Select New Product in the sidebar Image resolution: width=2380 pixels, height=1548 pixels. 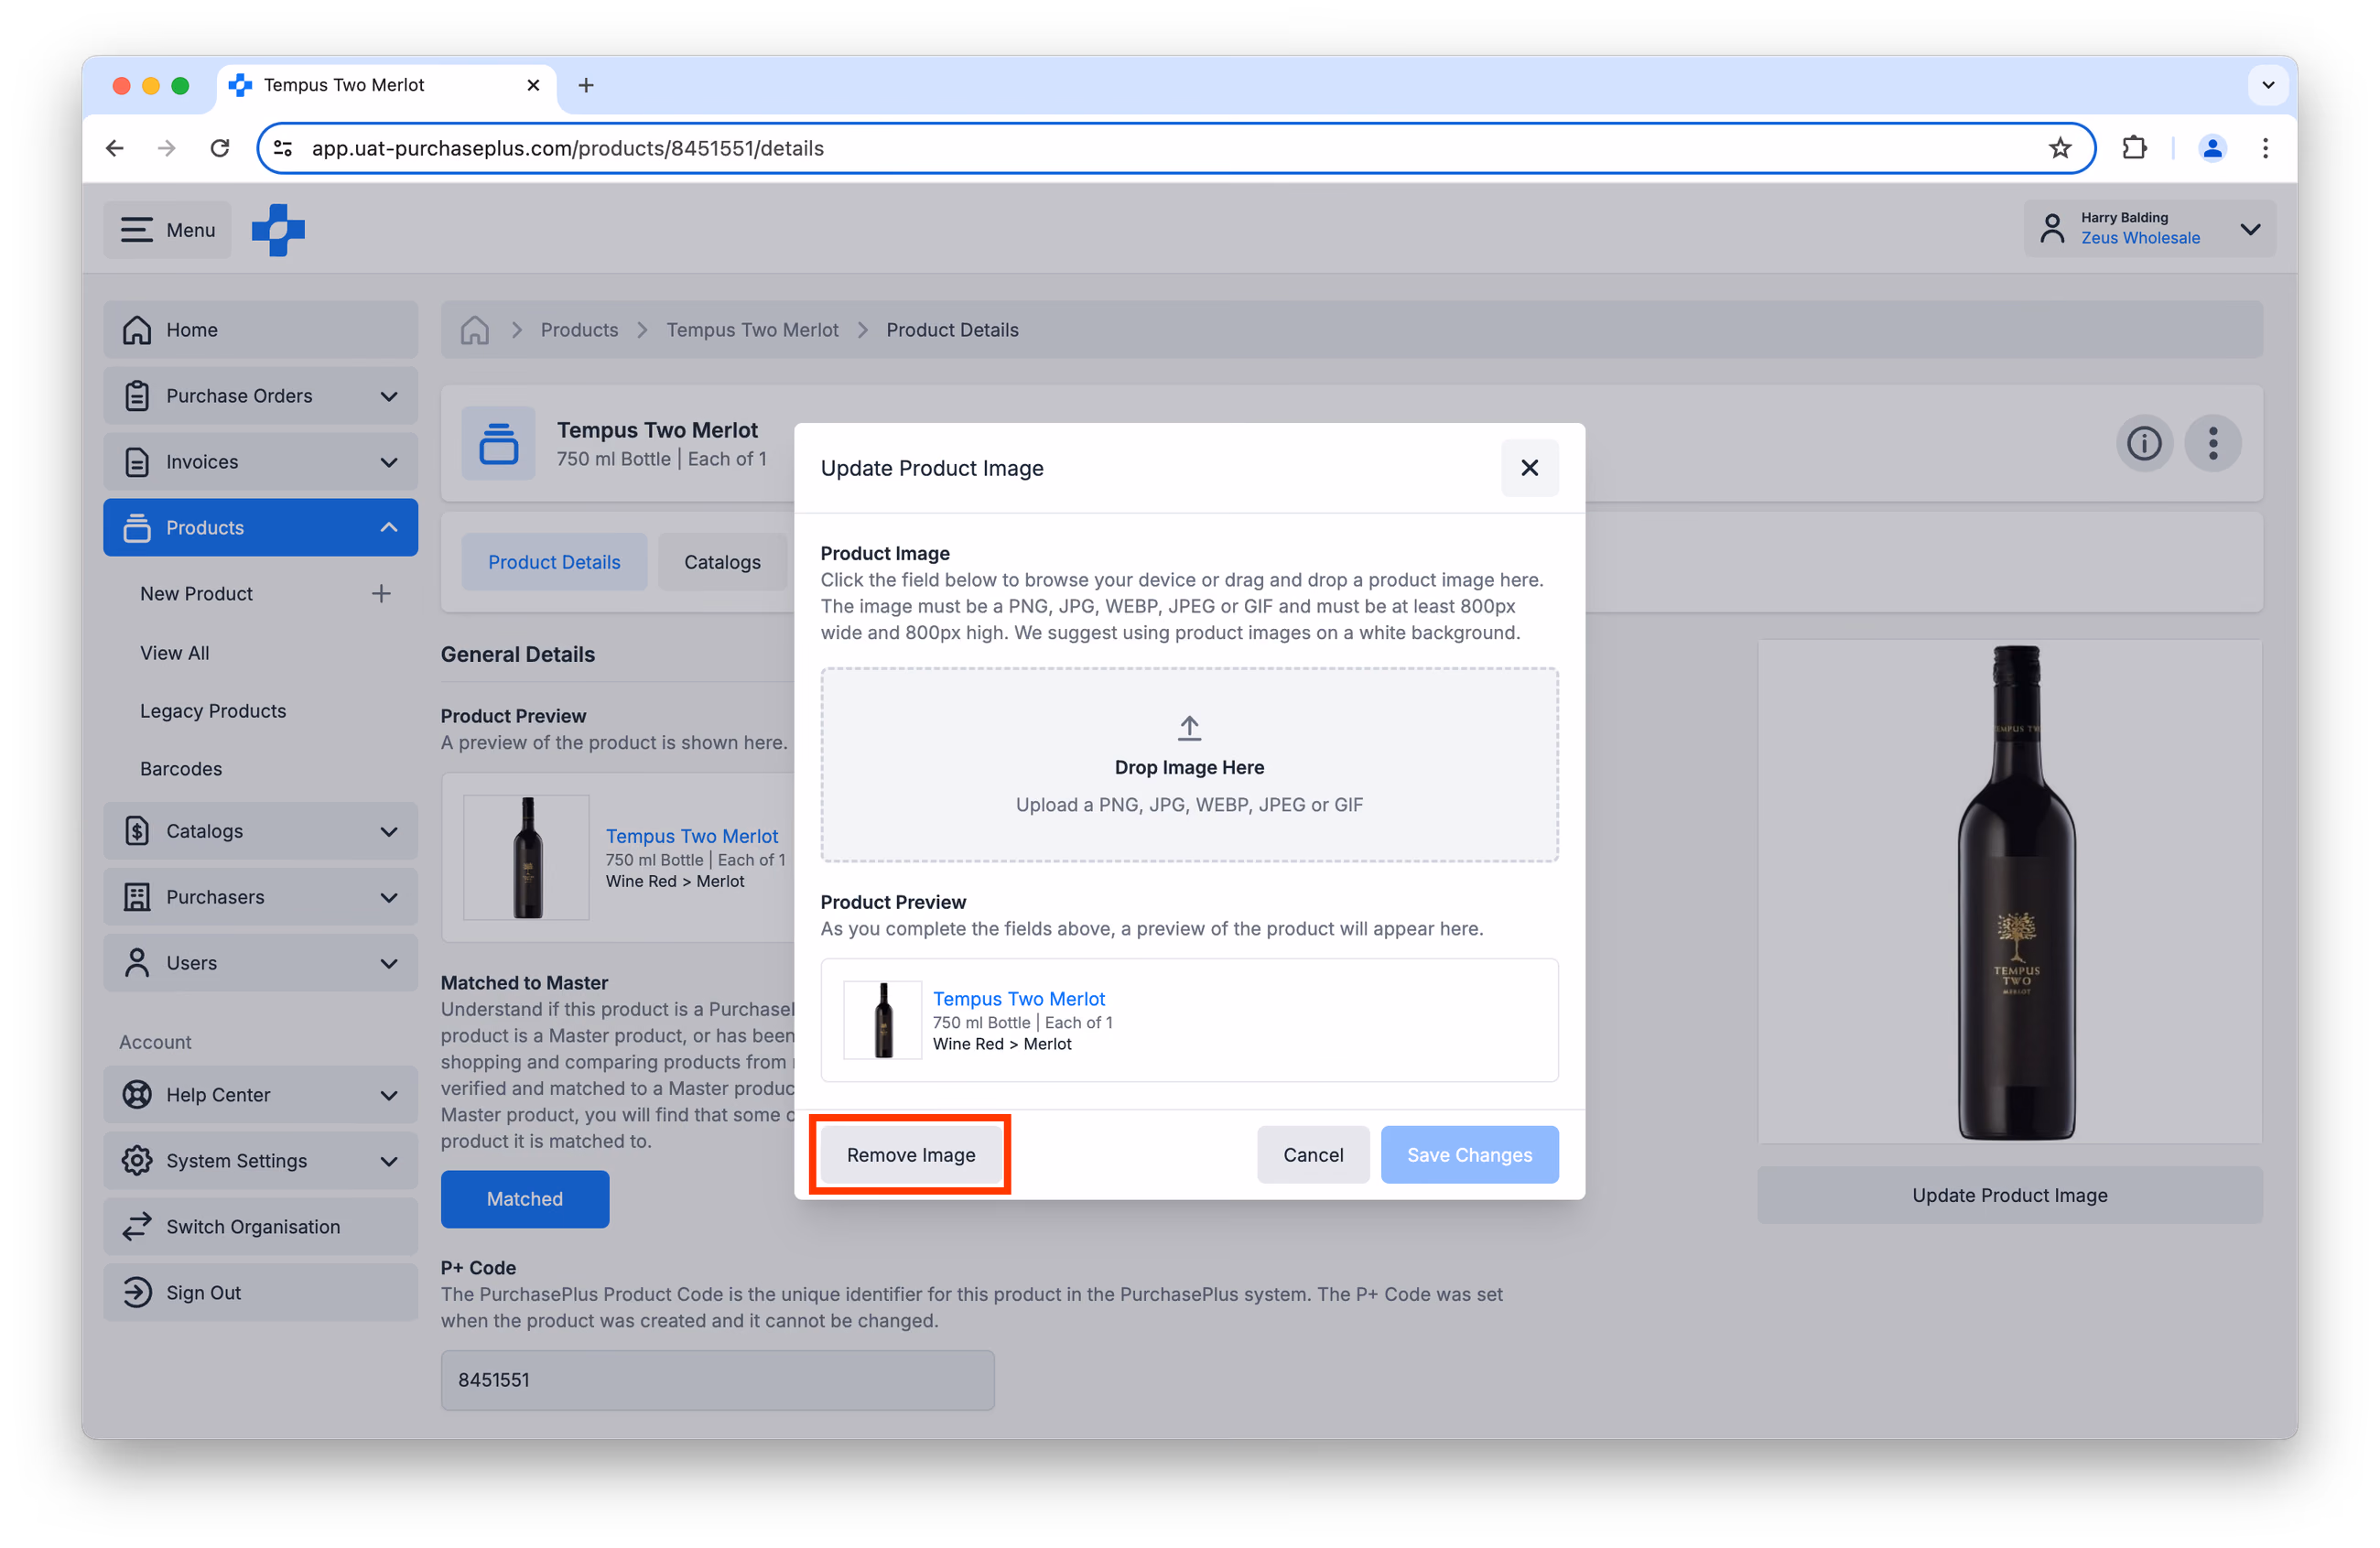tap(196, 594)
